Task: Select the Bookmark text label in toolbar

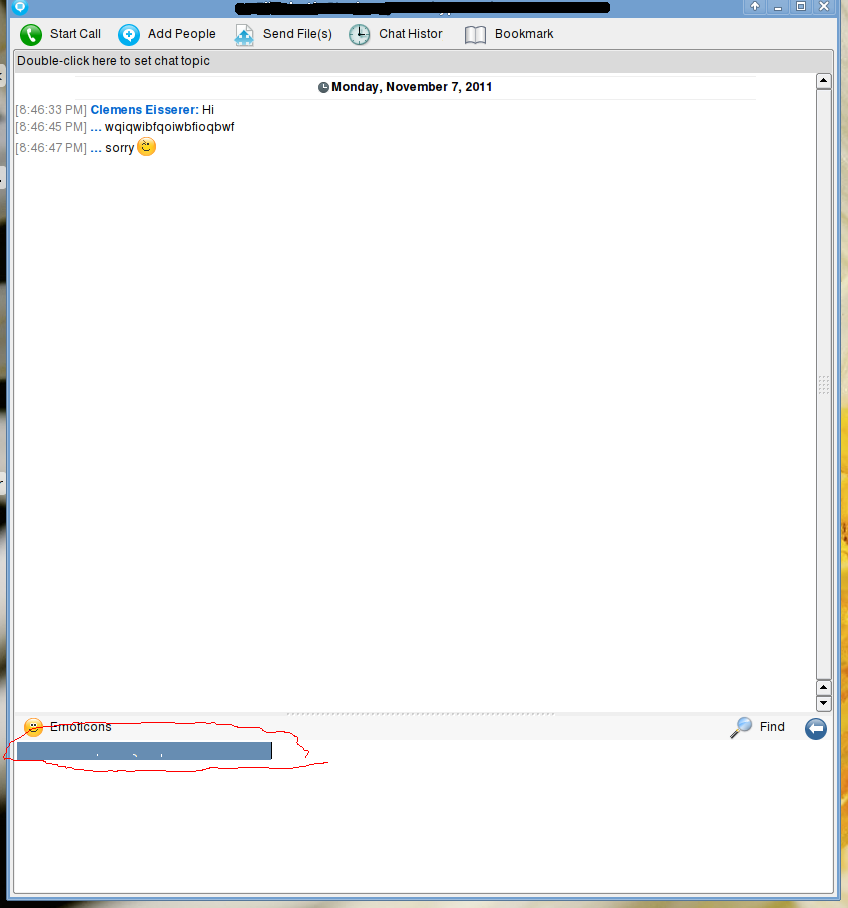Action: [x=524, y=34]
